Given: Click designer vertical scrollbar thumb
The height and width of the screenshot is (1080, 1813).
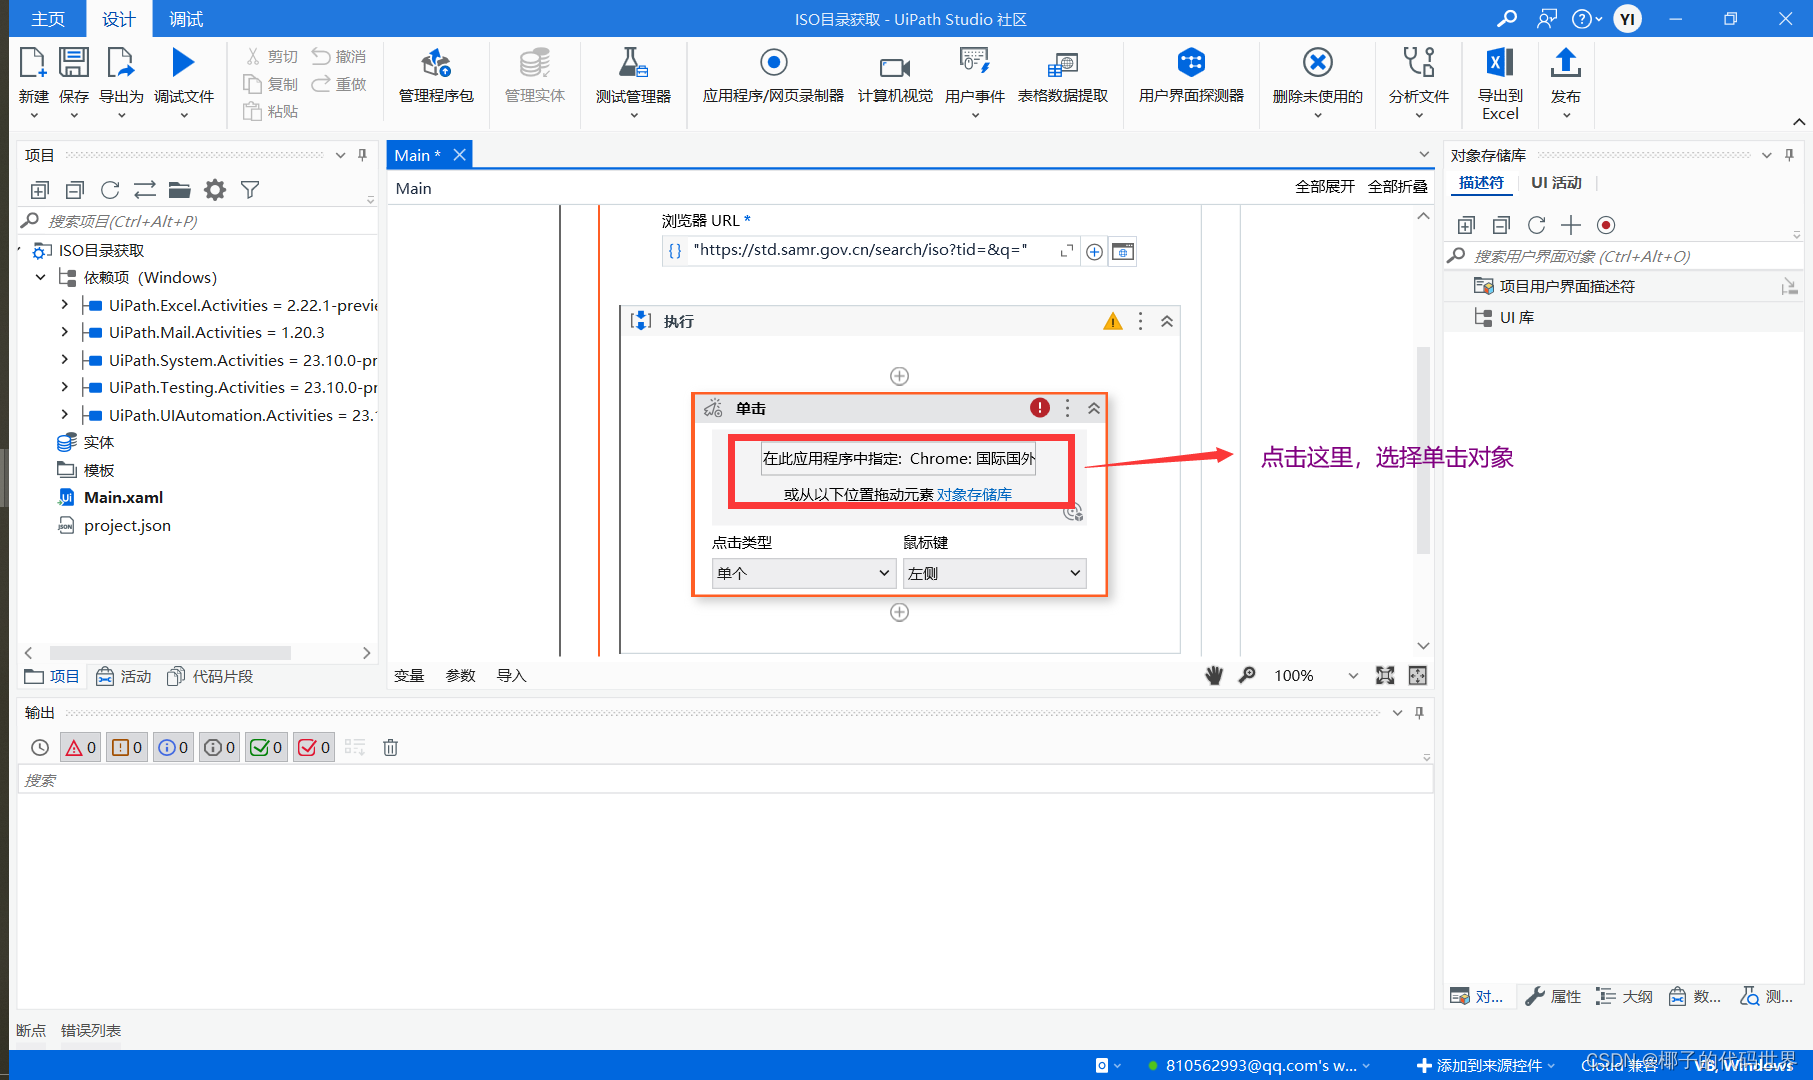Looking at the screenshot, I should click(x=1423, y=450).
